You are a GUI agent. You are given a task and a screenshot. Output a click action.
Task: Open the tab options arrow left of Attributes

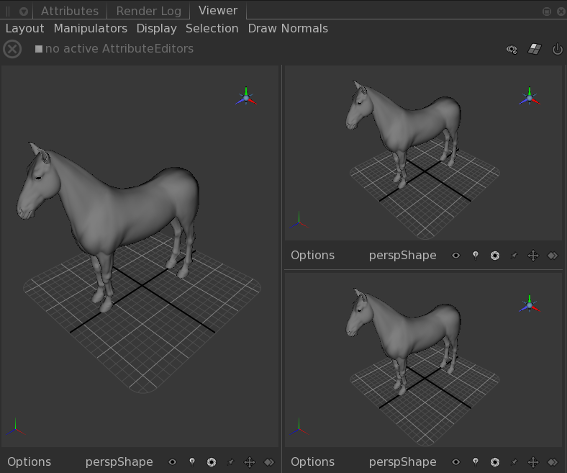[x=24, y=12]
